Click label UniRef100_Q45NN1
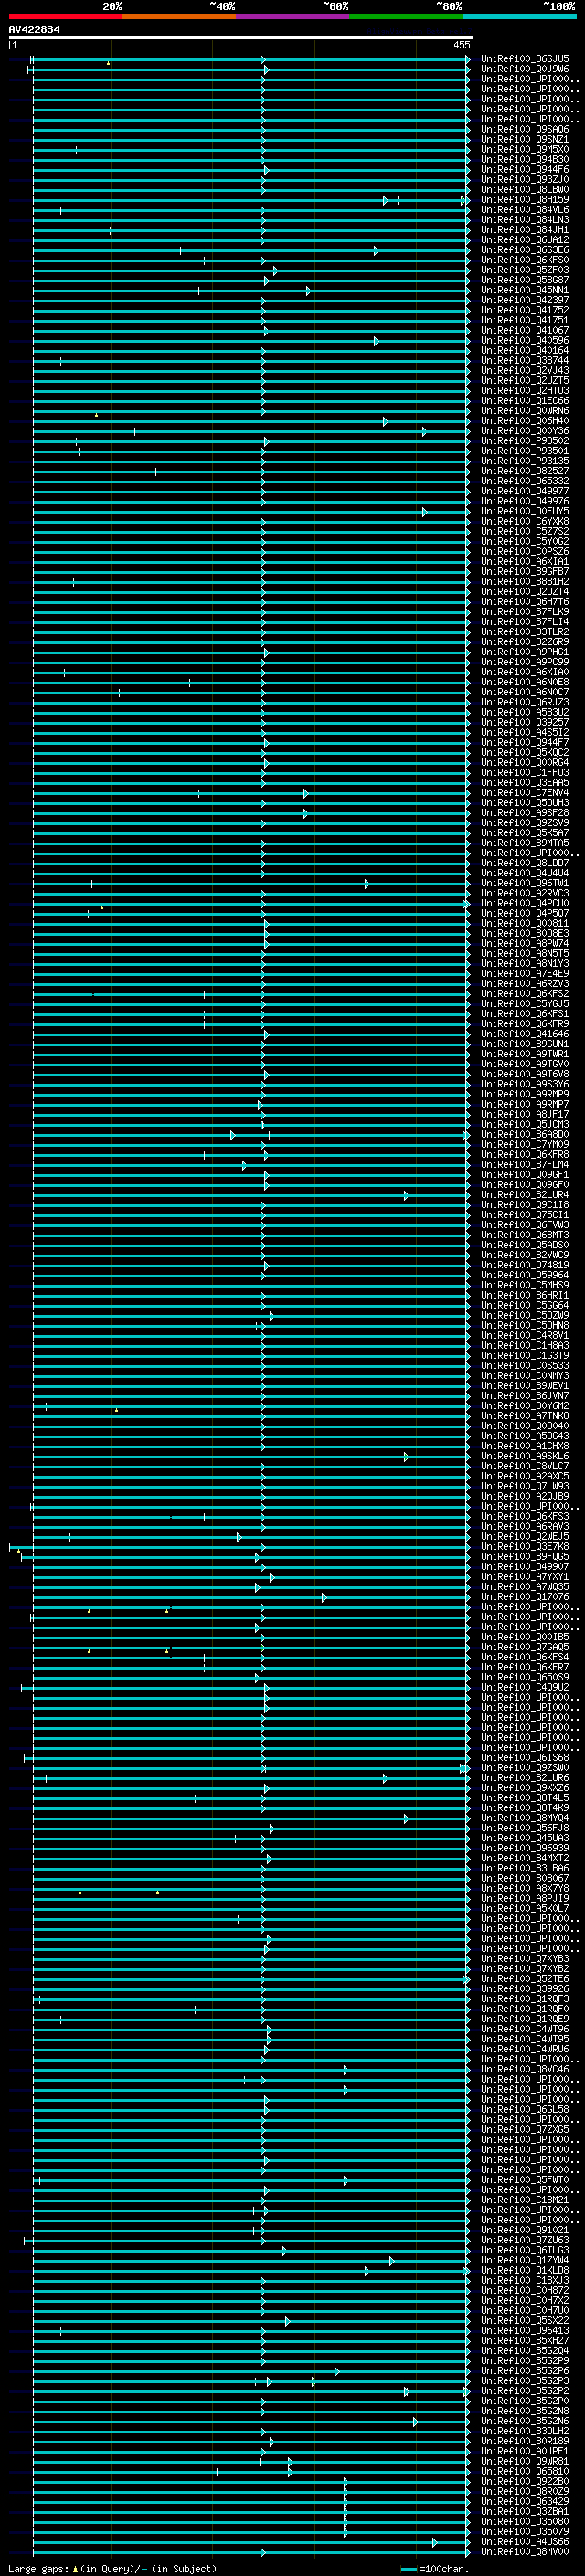Image resolution: width=585 pixels, height=2576 pixels. tap(525, 291)
